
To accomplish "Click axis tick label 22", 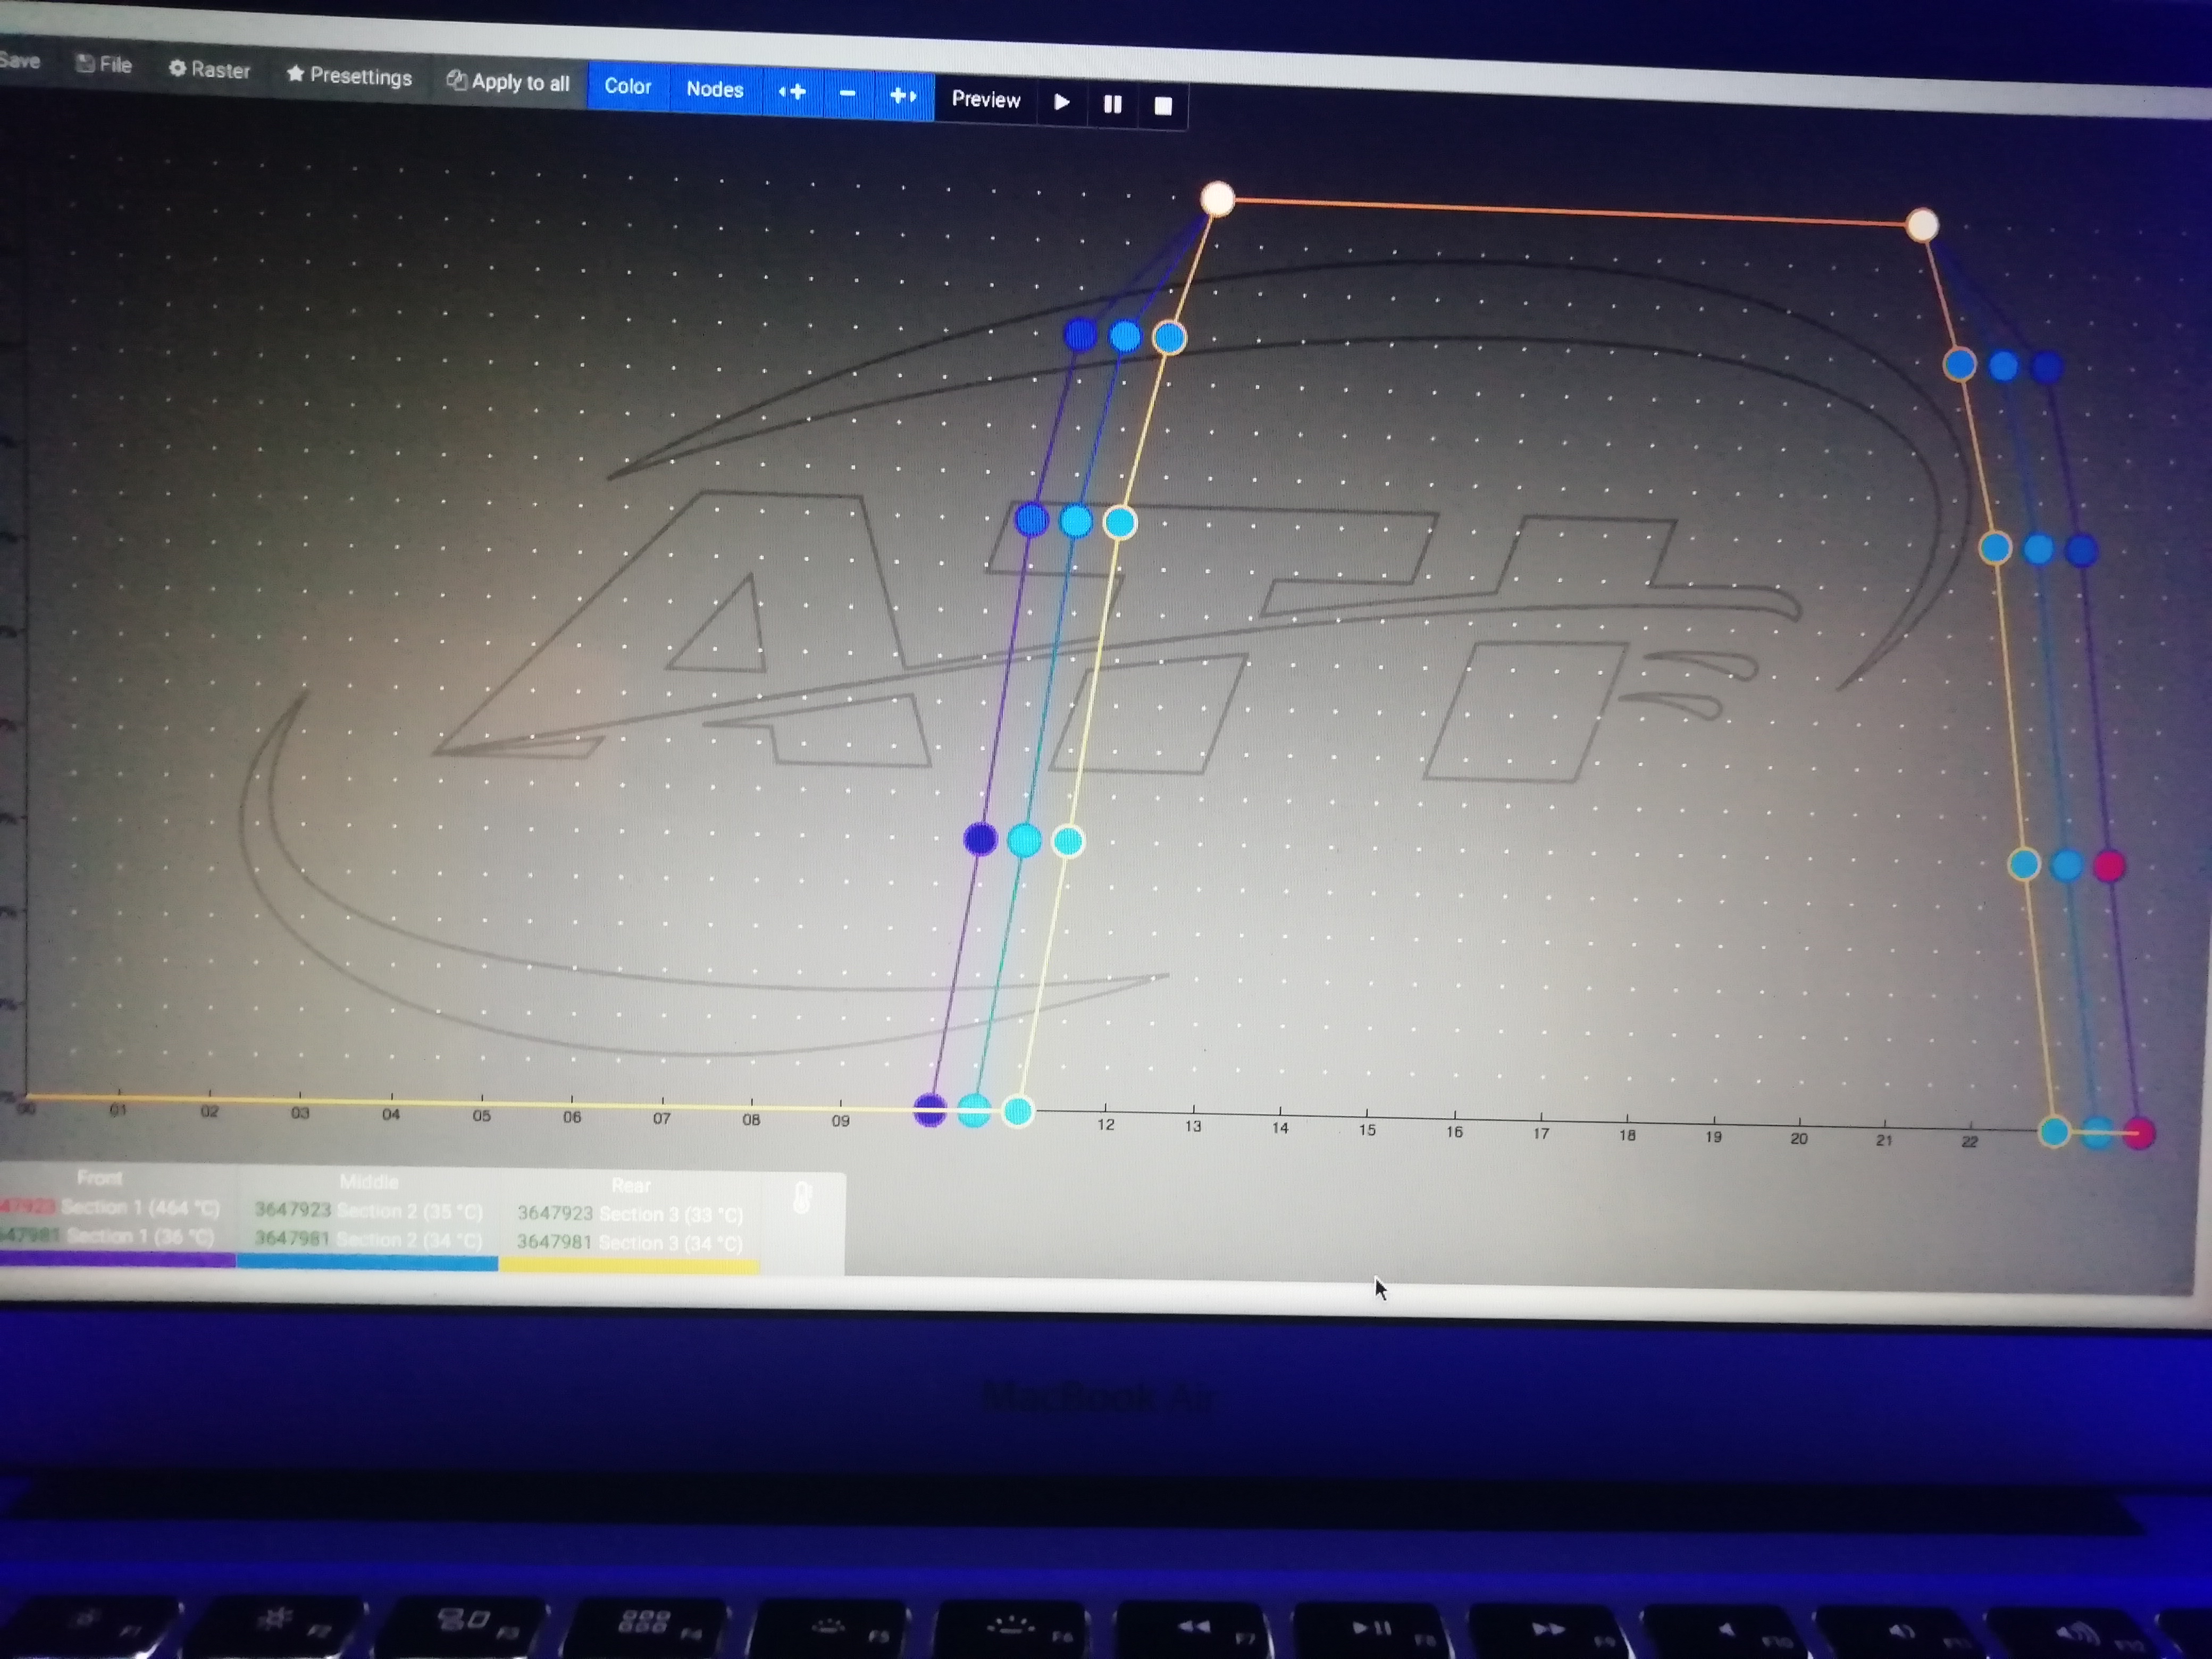I will [x=1969, y=1141].
